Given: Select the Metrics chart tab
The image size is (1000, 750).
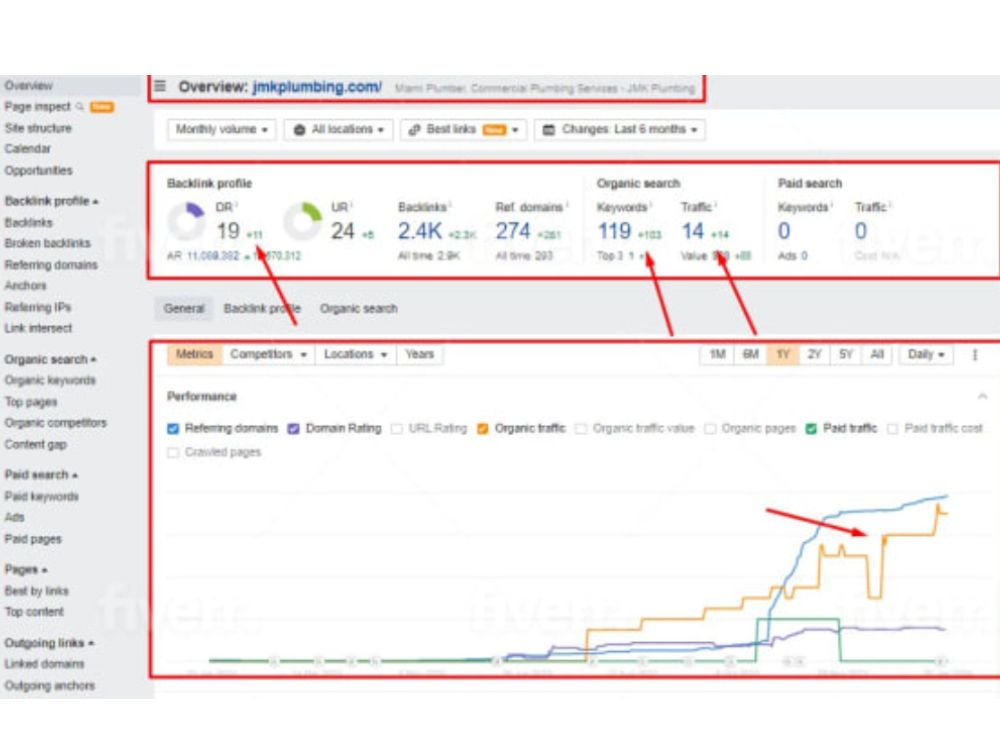Looking at the screenshot, I should [195, 355].
